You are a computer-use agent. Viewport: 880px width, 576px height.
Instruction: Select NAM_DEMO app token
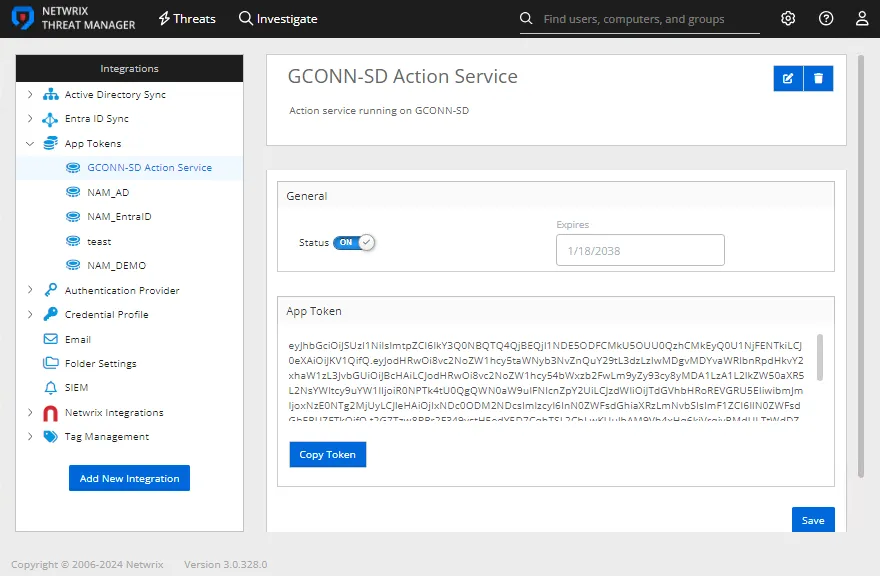[x=116, y=266]
